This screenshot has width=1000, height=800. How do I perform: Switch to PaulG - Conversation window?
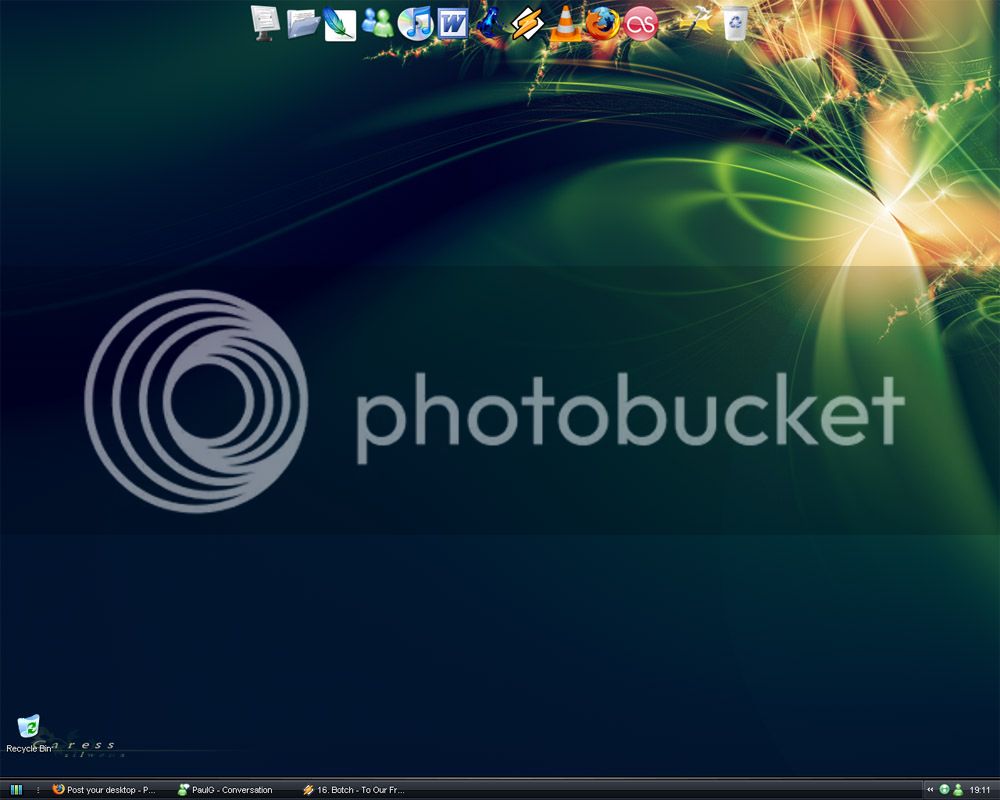225,790
